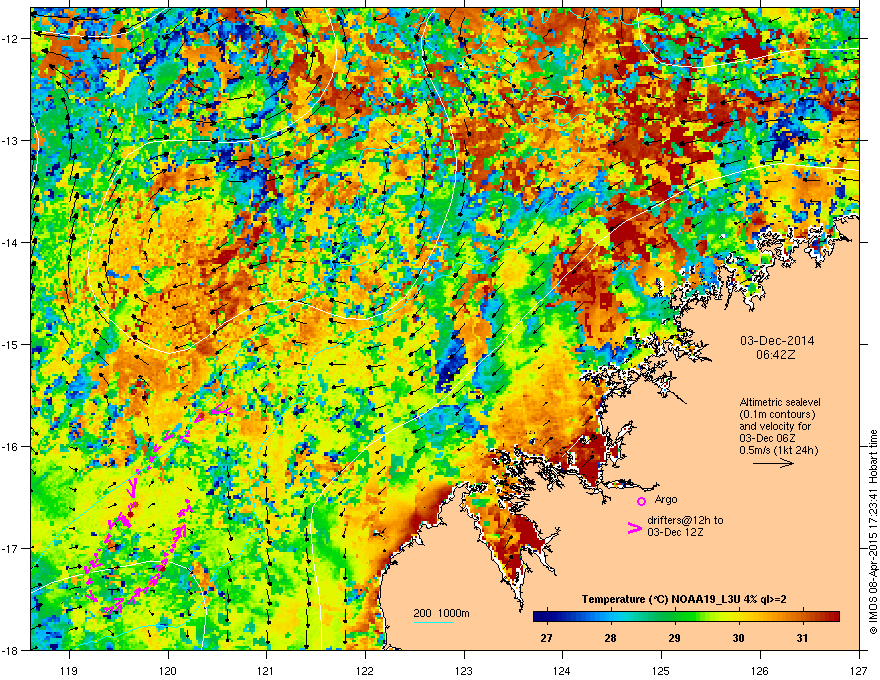Click the 'drifters@12h to' legend label
The image size is (880, 680).
coord(685,520)
